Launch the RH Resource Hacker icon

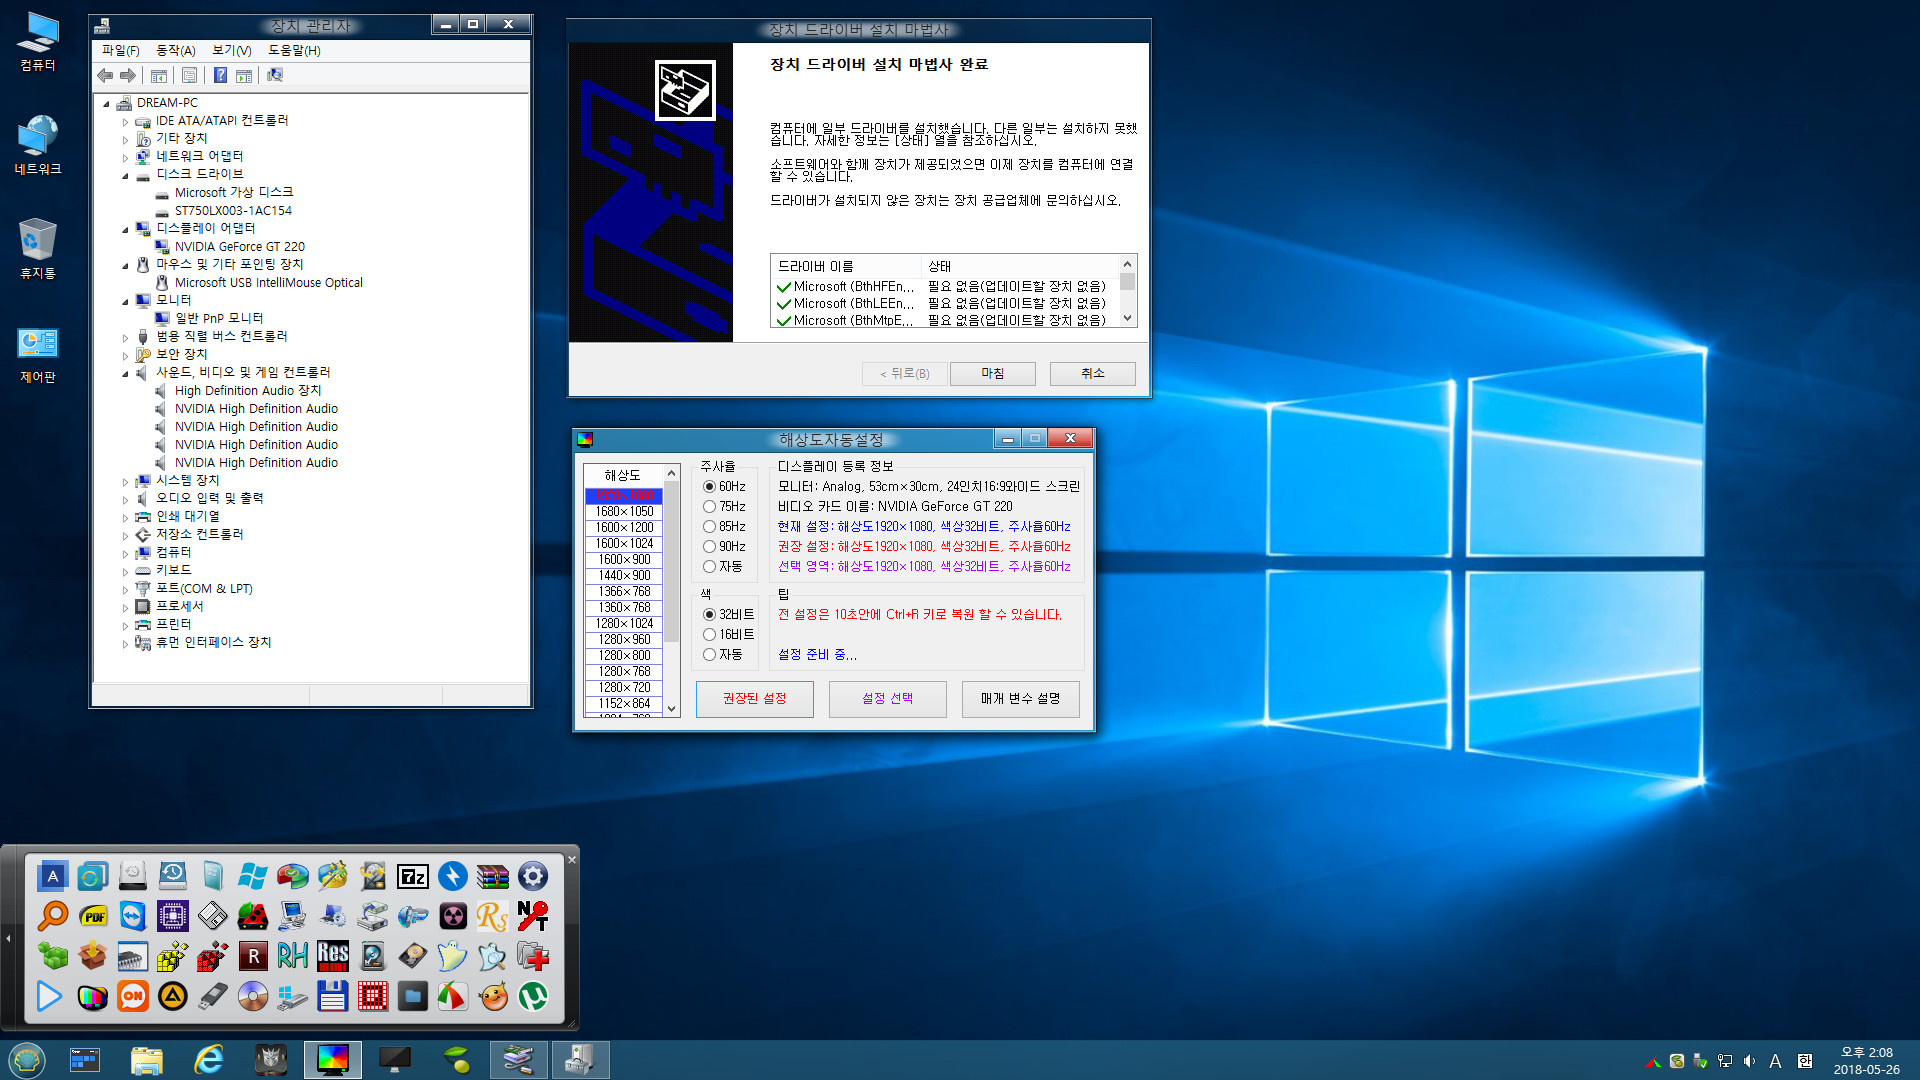coord(292,957)
